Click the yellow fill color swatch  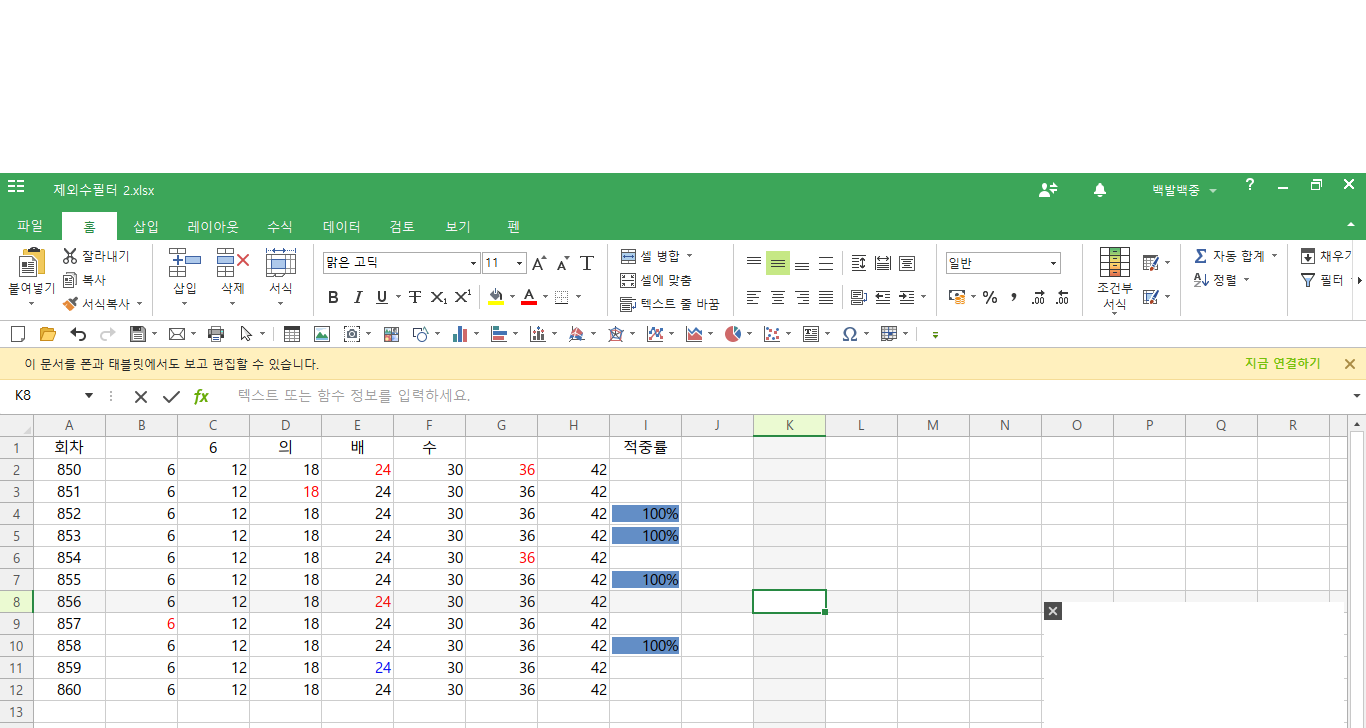click(496, 297)
